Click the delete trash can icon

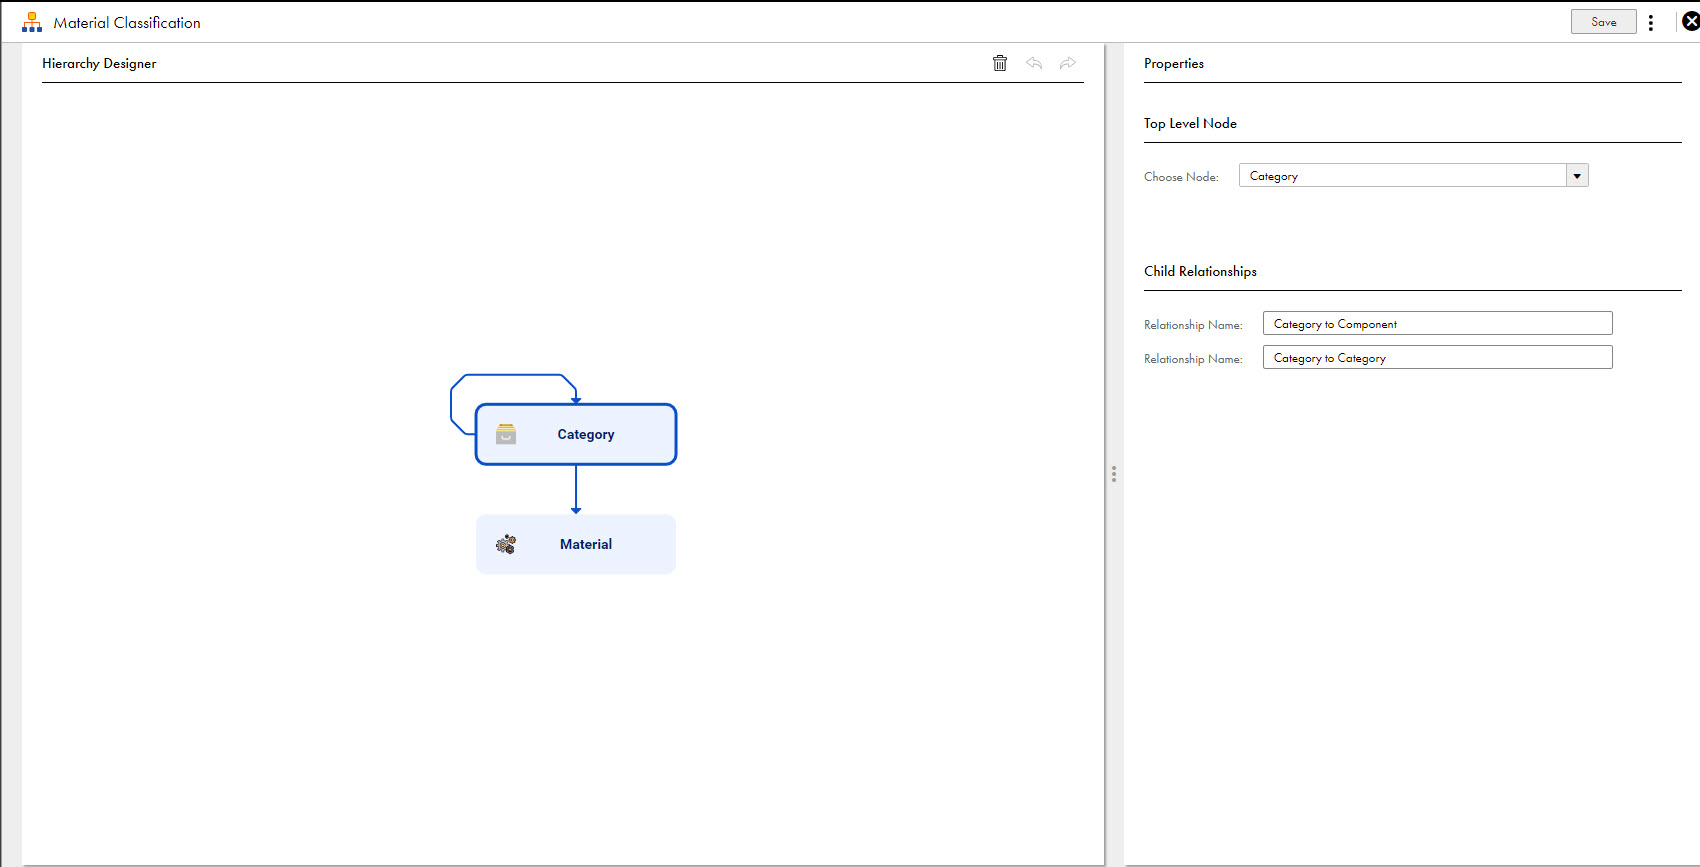[1000, 63]
